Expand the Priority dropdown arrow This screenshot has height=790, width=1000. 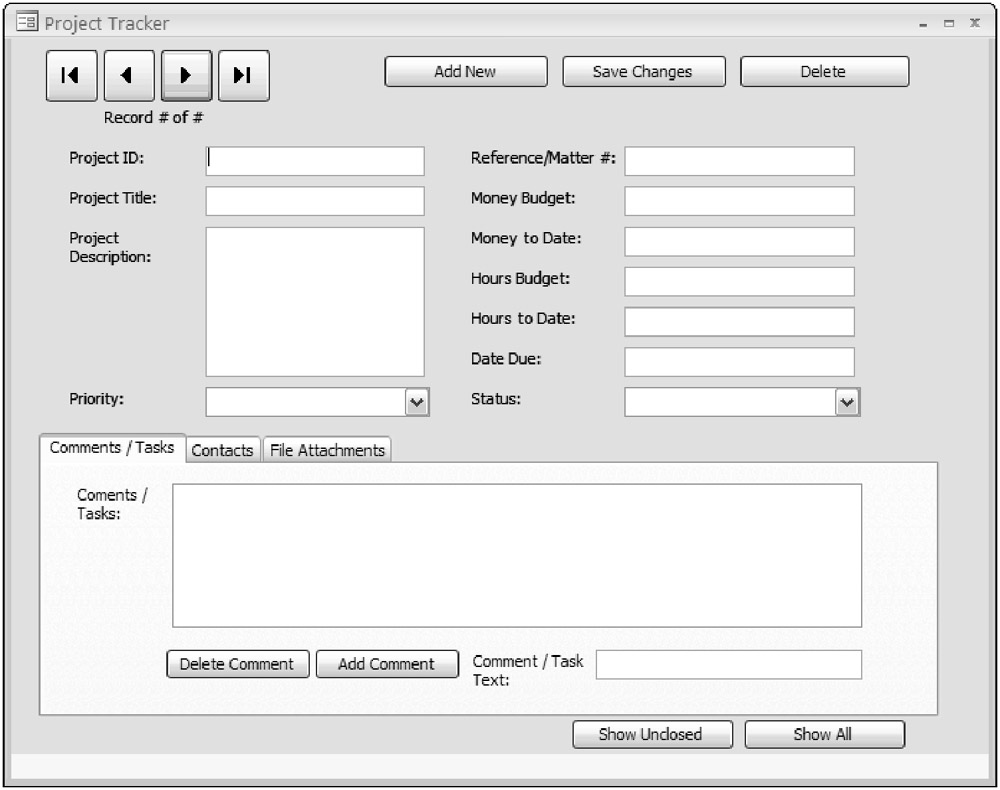click(x=417, y=402)
